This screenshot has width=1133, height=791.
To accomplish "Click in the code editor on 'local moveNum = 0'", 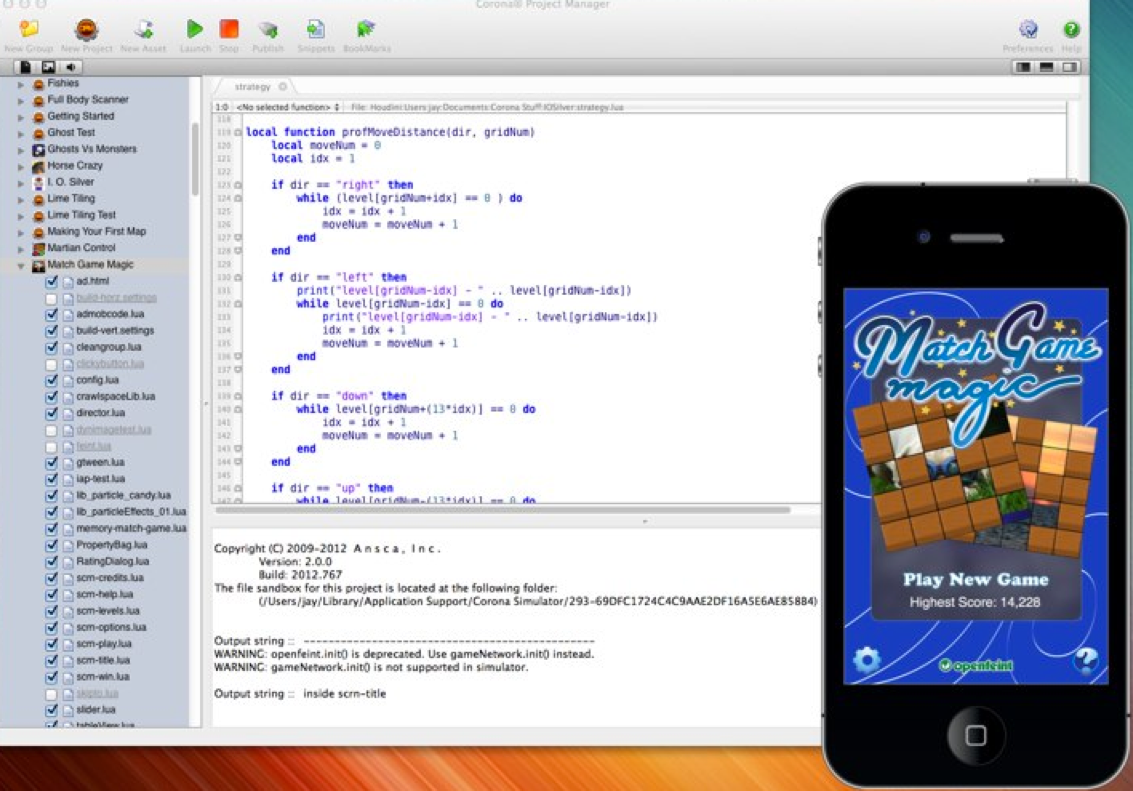I will click(326, 146).
